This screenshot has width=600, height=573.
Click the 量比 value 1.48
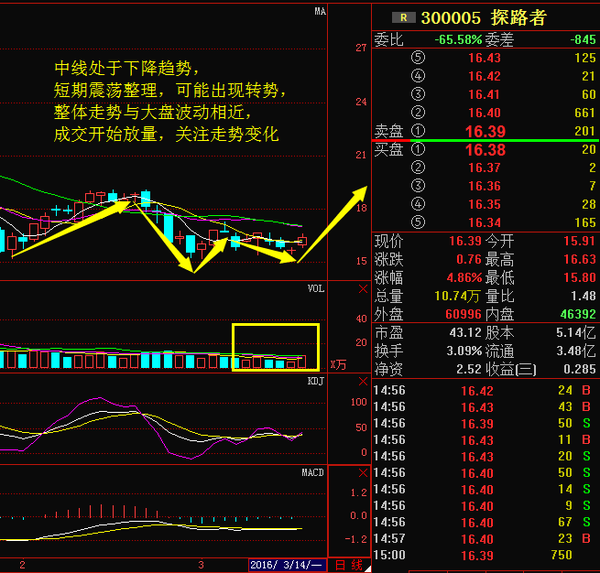point(583,296)
